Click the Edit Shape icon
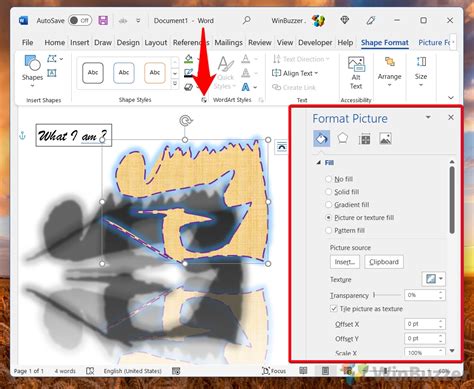474x389 pixels. pos(52,59)
